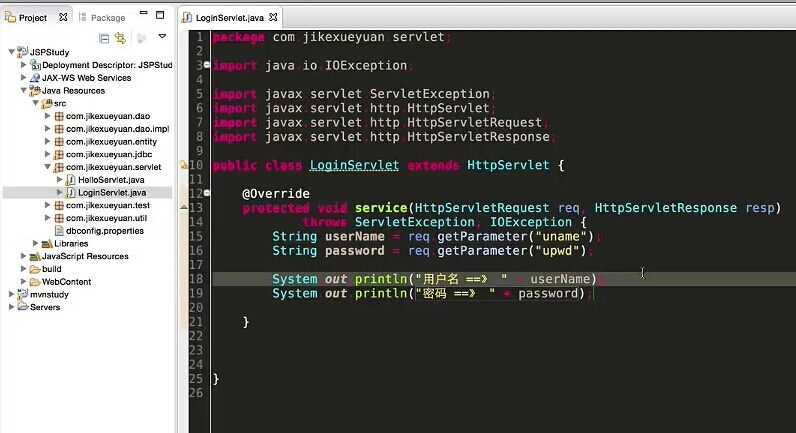This screenshot has width=796, height=433.
Task: Close the LoginServlet.java editor tab
Action: point(273,17)
